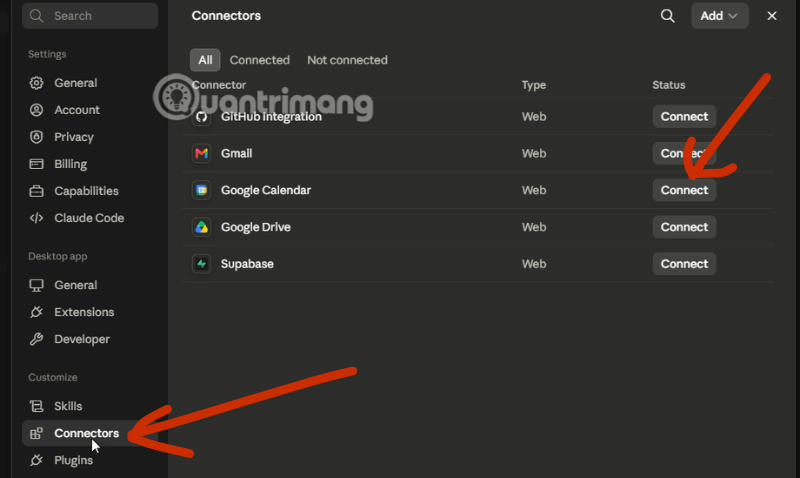Click the Desktop app General monitor icon

tap(36, 285)
